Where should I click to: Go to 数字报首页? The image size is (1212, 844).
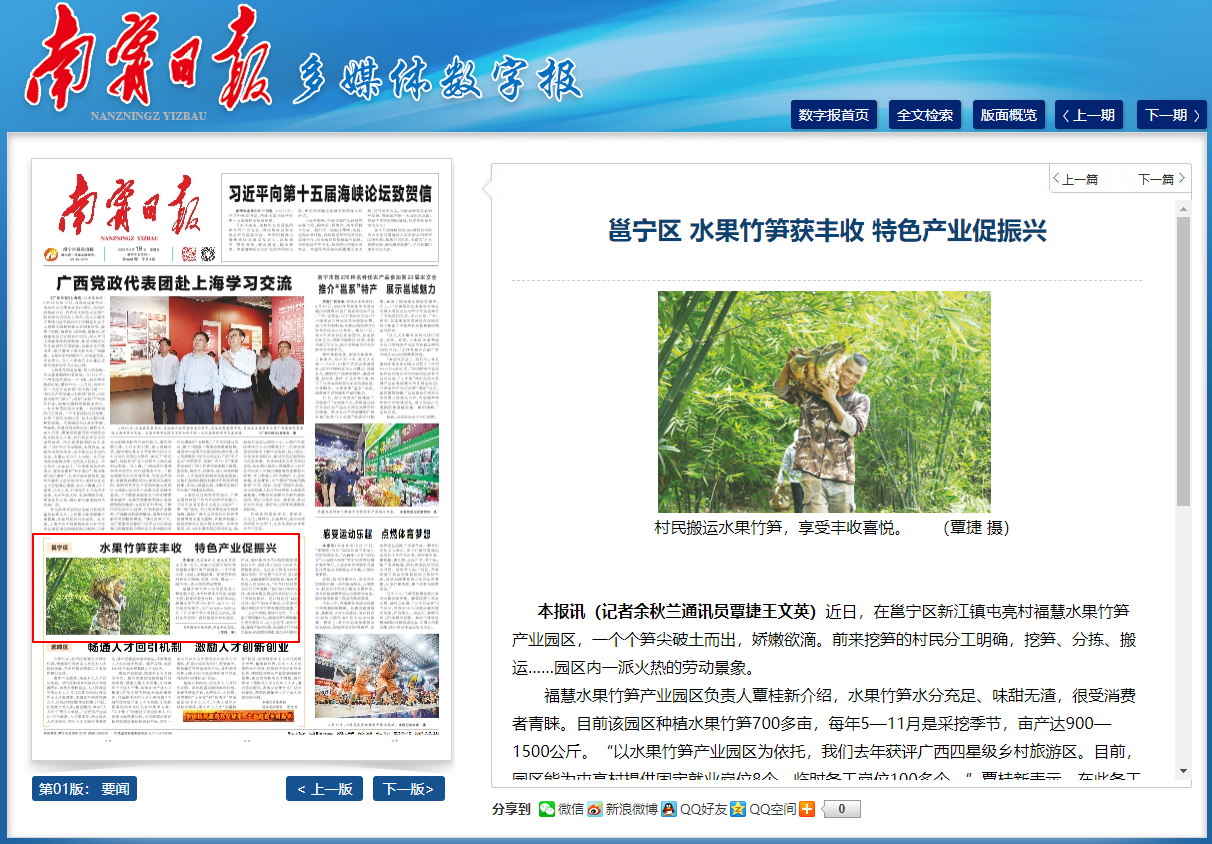834,115
